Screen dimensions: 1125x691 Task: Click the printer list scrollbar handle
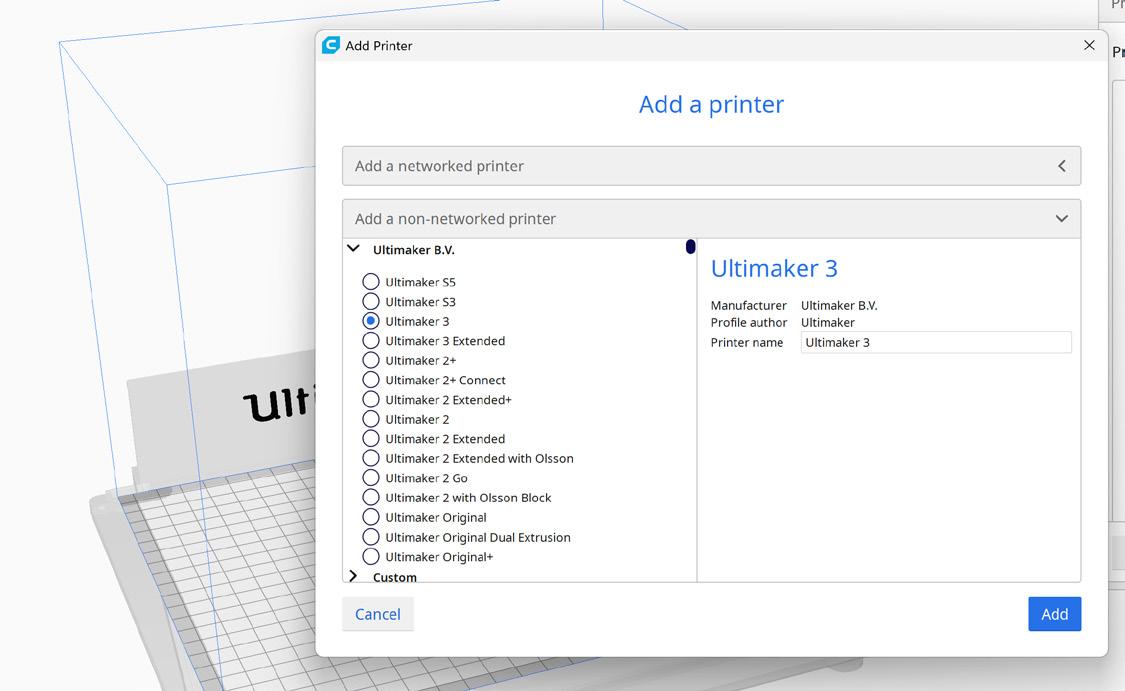pos(690,247)
